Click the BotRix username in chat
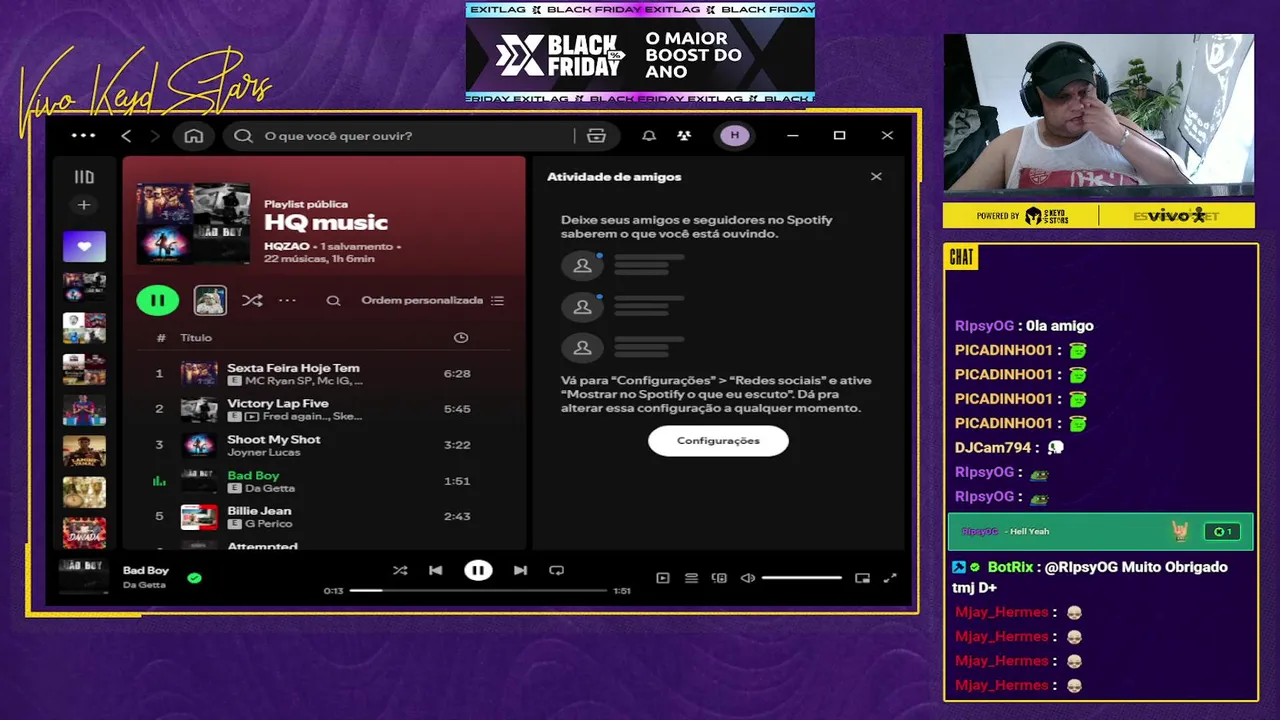Viewport: 1280px width, 720px height. tap(1010, 567)
